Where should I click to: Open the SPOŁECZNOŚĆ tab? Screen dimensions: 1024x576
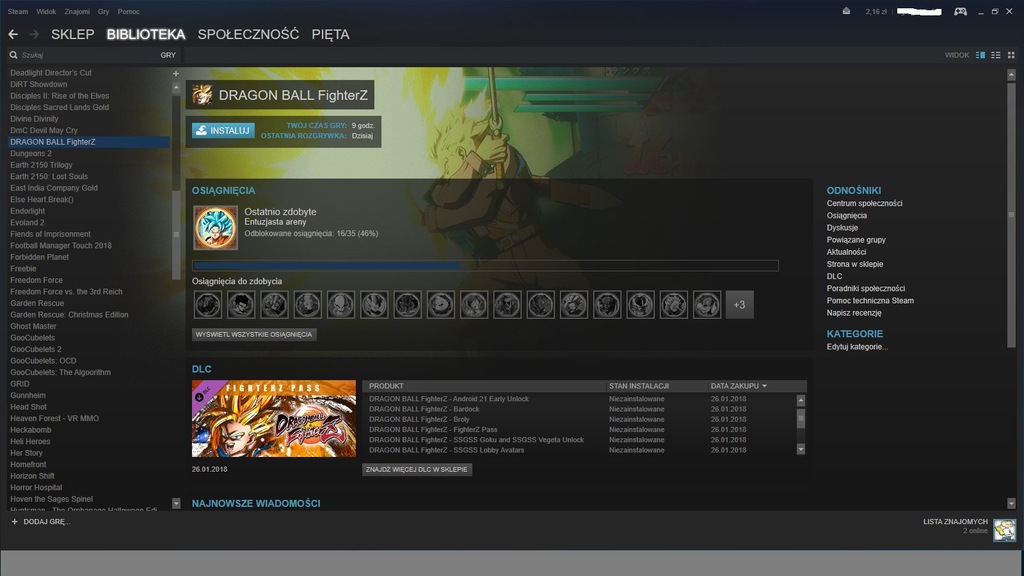pos(248,34)
